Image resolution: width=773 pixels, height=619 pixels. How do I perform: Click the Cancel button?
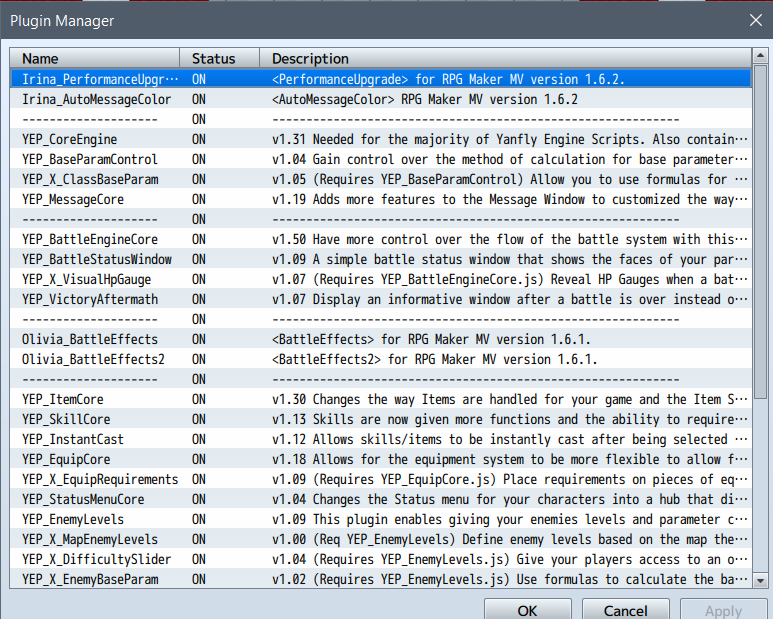(x=626, y=610)
